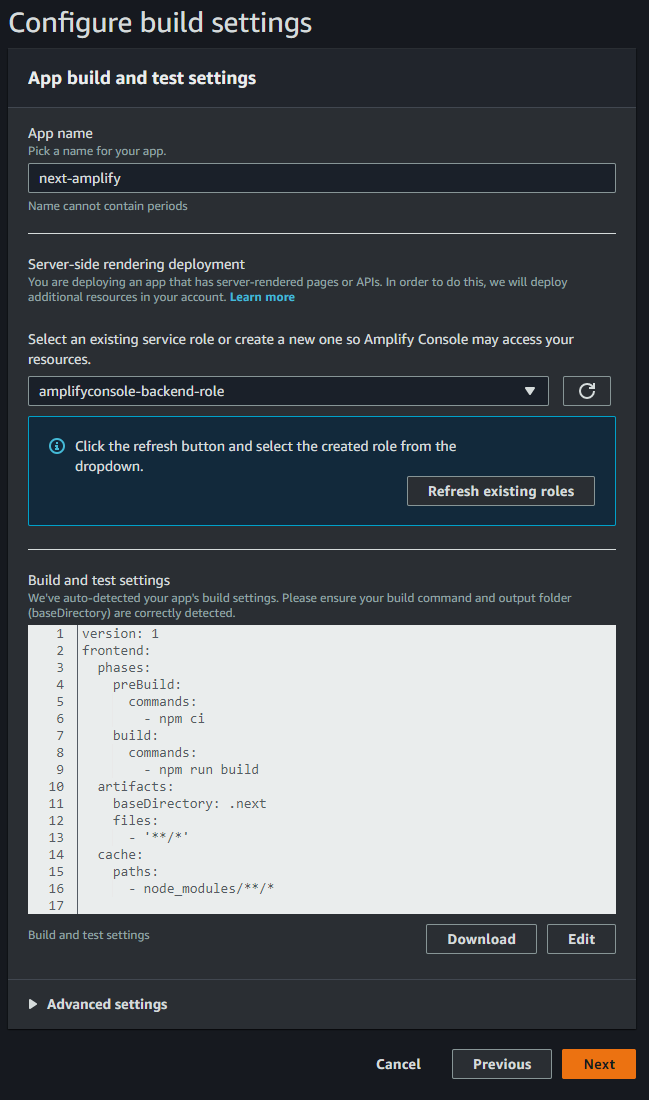Viewport: 649px width, 1100px height.
Task: Download the build settings file
Action: click(x=481, y=939)
